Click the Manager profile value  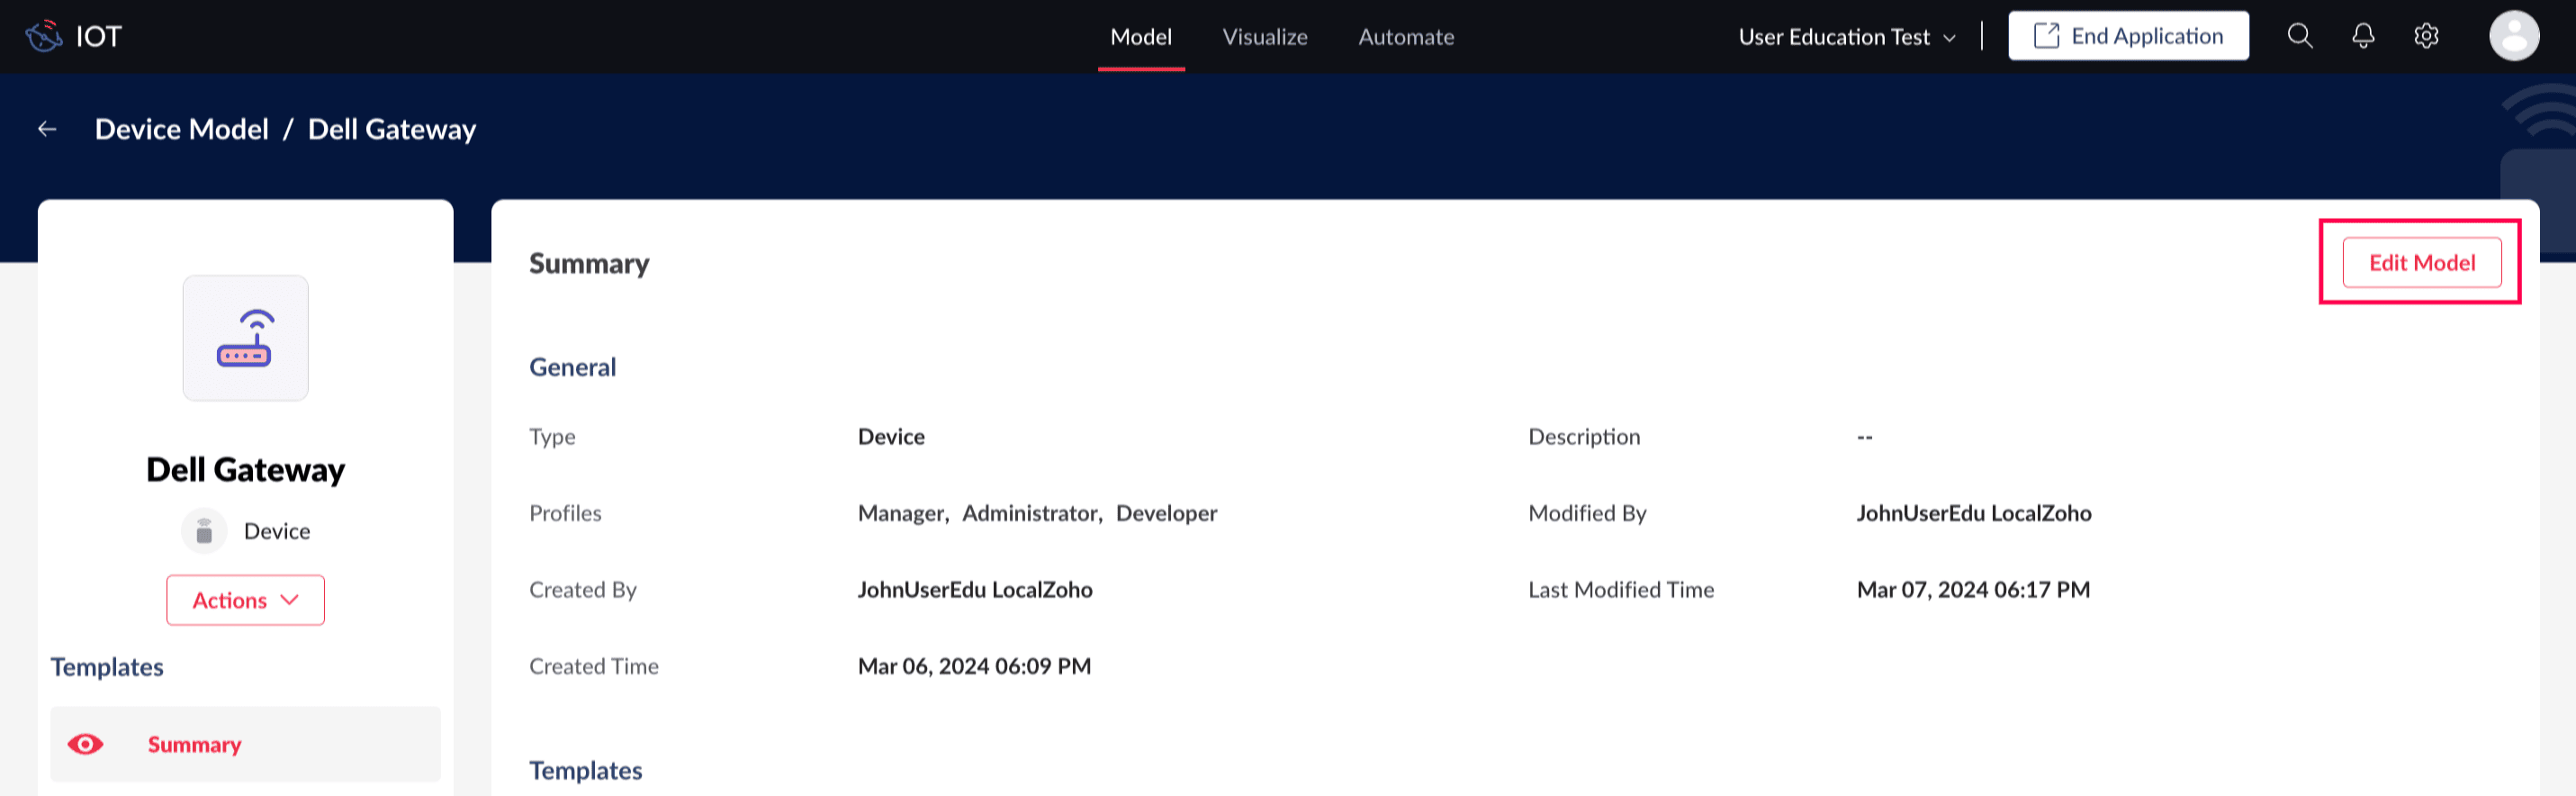pos(901,513)
